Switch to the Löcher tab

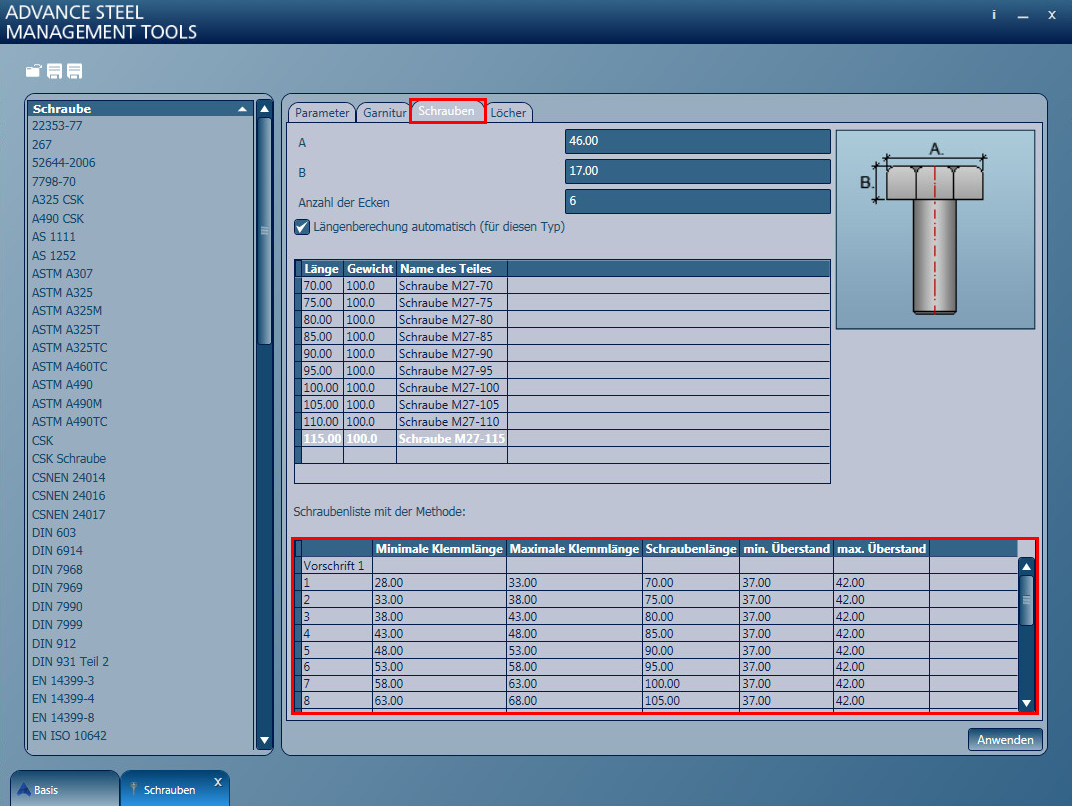[508, 113]
